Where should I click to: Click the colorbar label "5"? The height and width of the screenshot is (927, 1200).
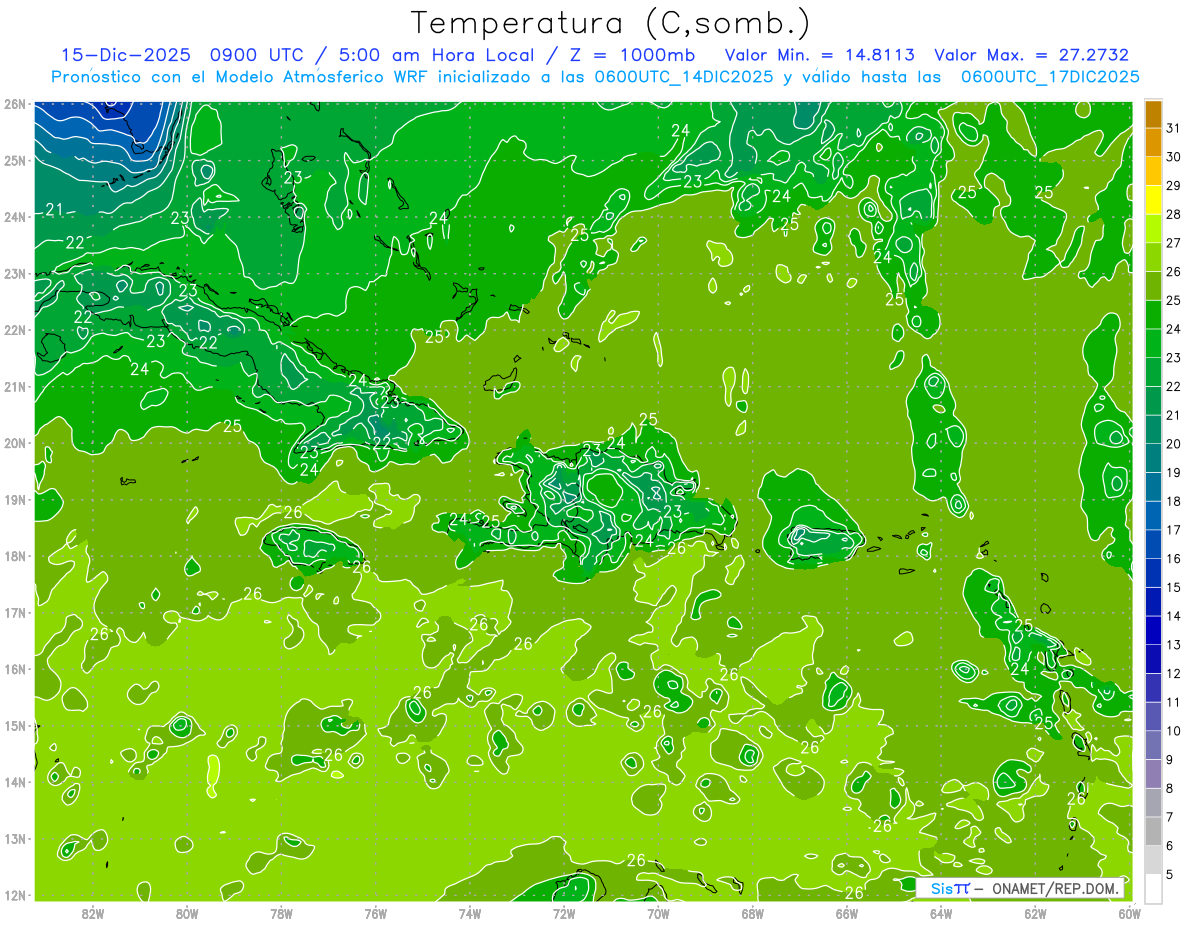1170,874
